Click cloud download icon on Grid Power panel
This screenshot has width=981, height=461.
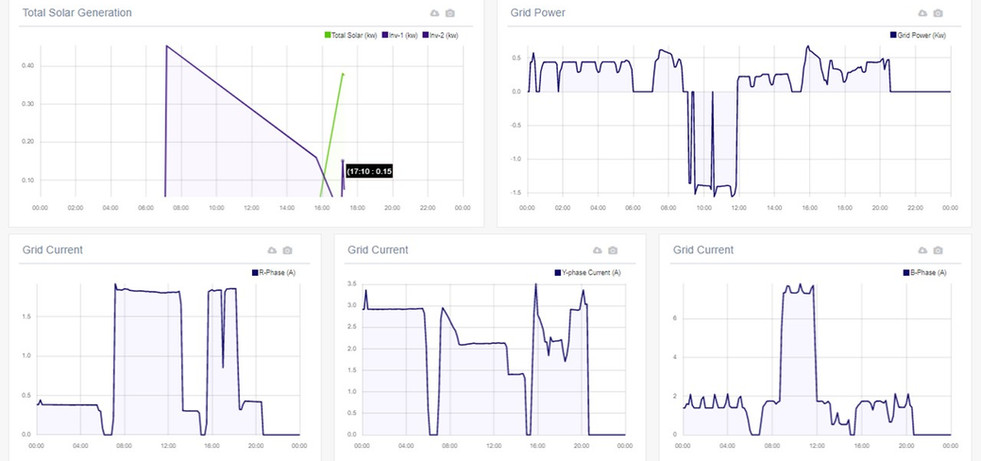pyautogui.click(x=922, y=13)
